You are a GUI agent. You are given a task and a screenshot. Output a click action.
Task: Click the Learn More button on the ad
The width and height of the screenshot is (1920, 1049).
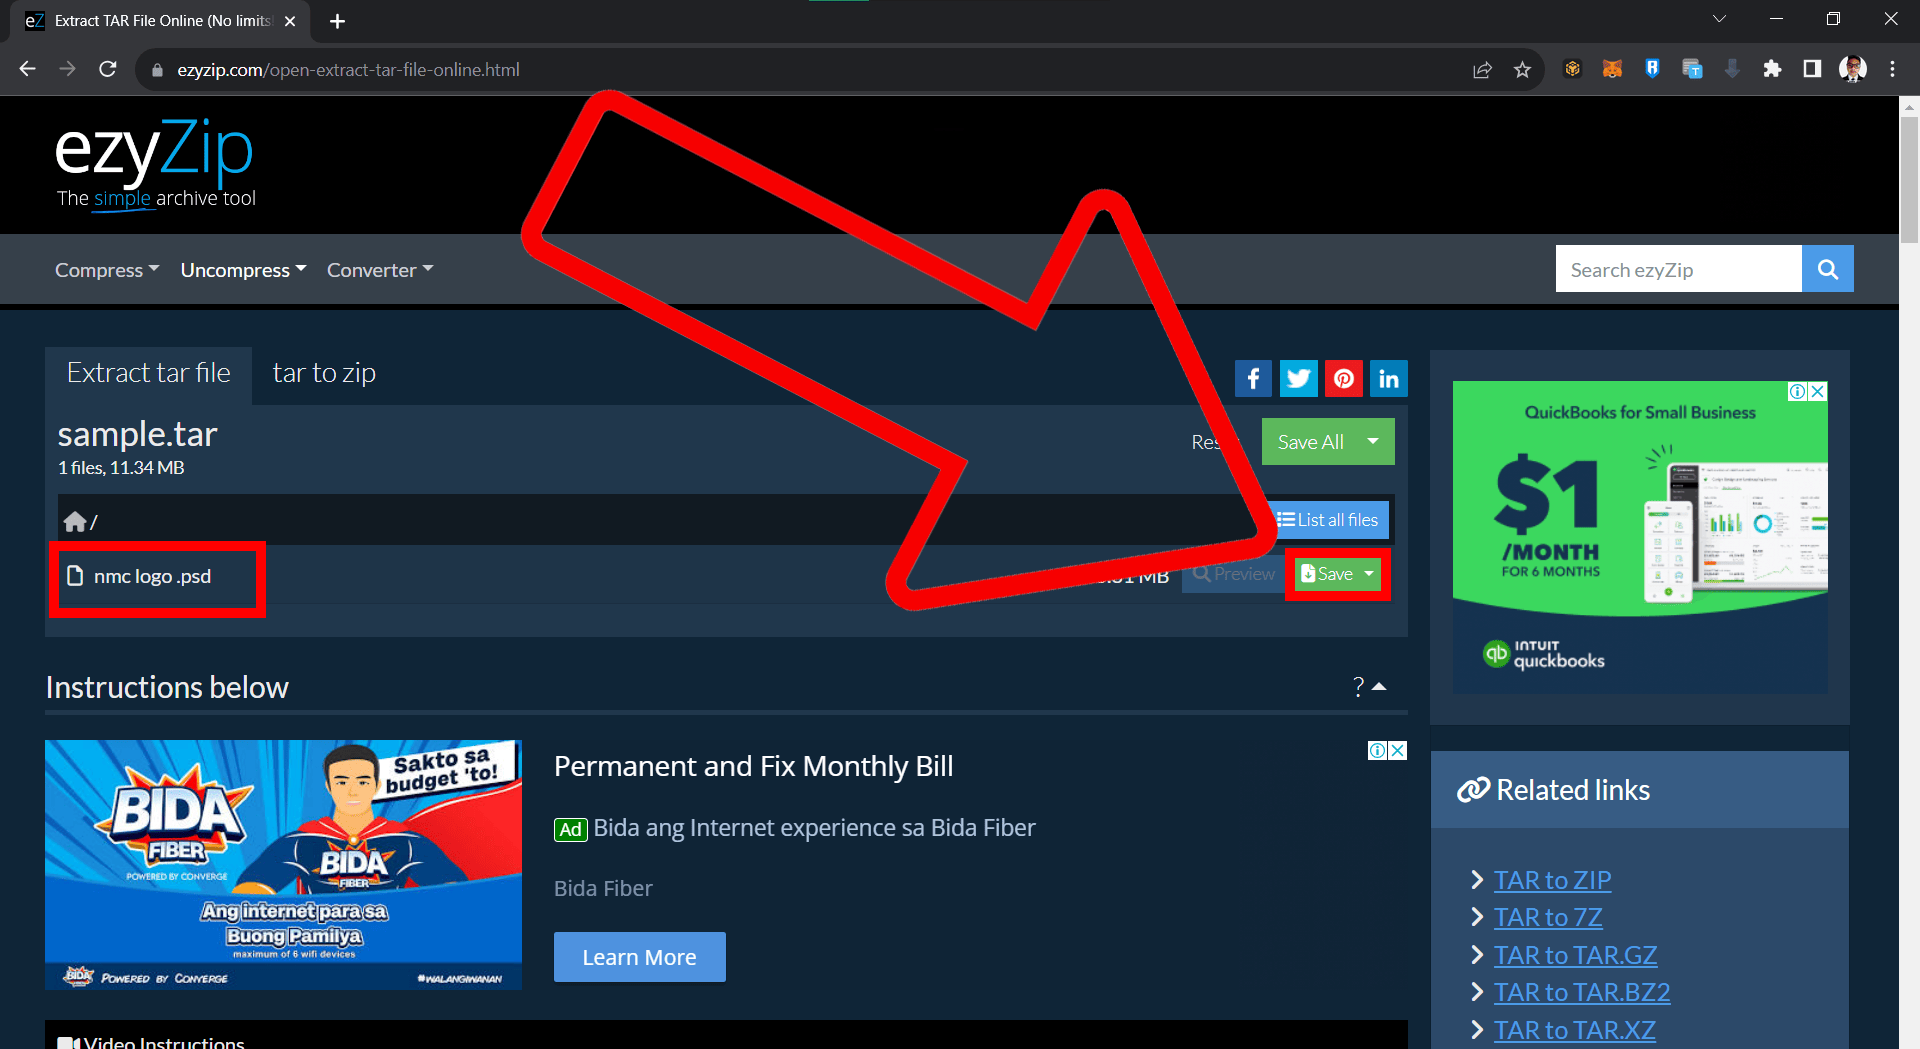639,956
